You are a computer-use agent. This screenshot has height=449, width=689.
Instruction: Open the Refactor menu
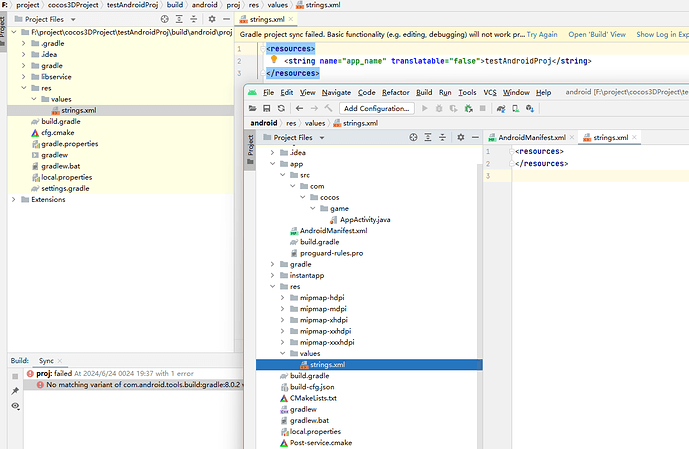click(395, 92)
